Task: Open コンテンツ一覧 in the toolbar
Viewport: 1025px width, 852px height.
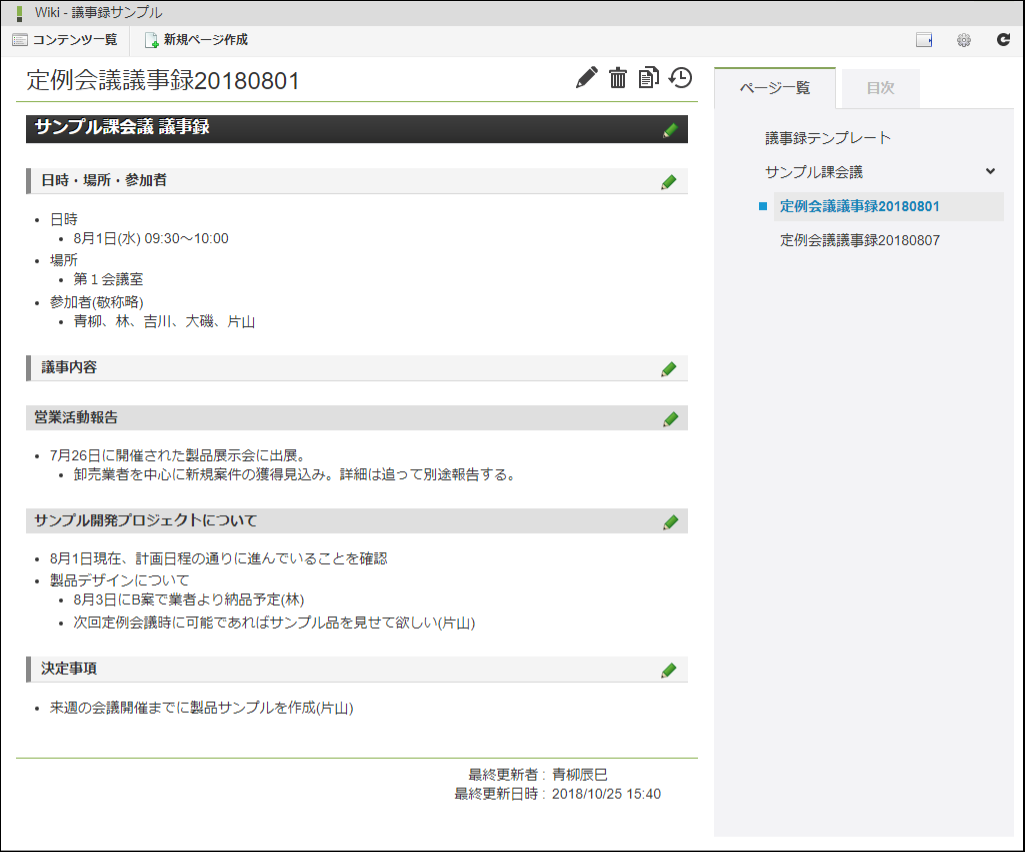Action: [65, 40]
